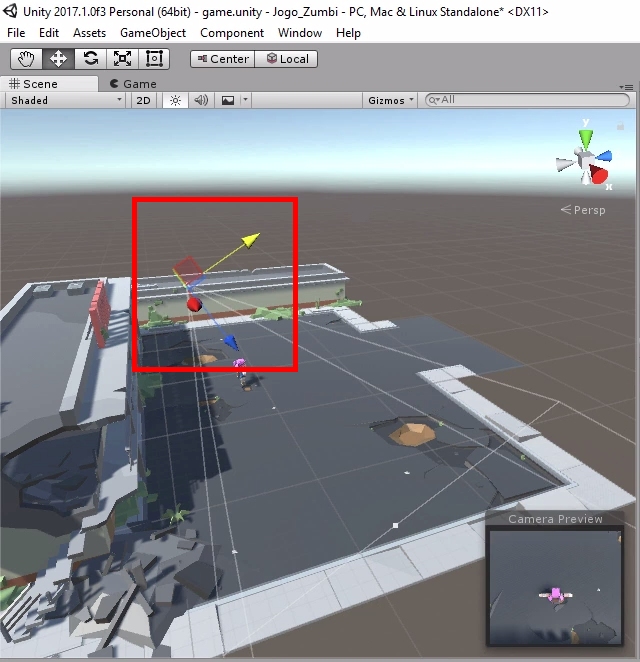Click the red X axis cone on gizmo
The height and width of the screenshot is (662, 640).
[x=600, y=177]
